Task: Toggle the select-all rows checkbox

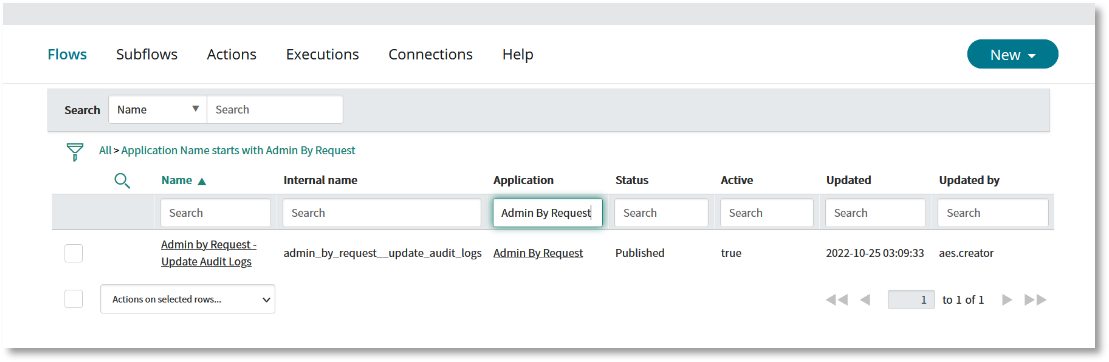Action: 74,299
